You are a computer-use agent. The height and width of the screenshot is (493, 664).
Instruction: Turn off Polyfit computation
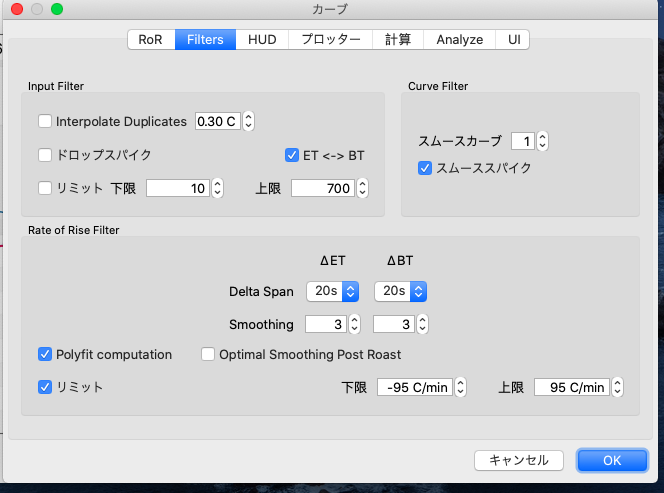45,354
